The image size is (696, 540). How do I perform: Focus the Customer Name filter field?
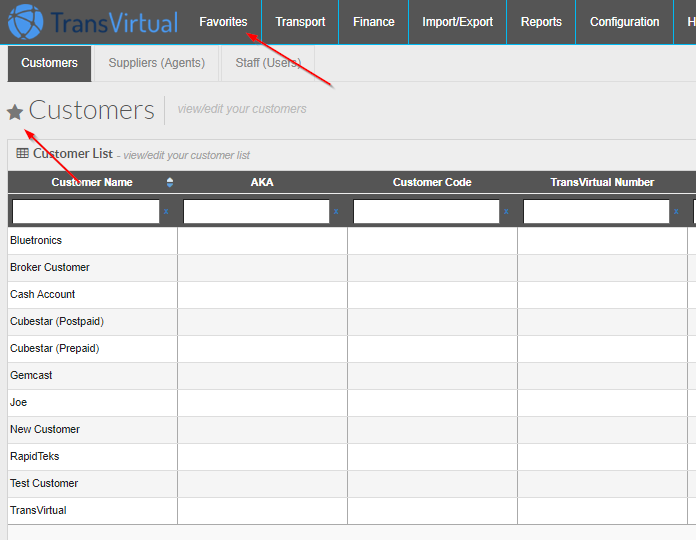click(86, 211)
